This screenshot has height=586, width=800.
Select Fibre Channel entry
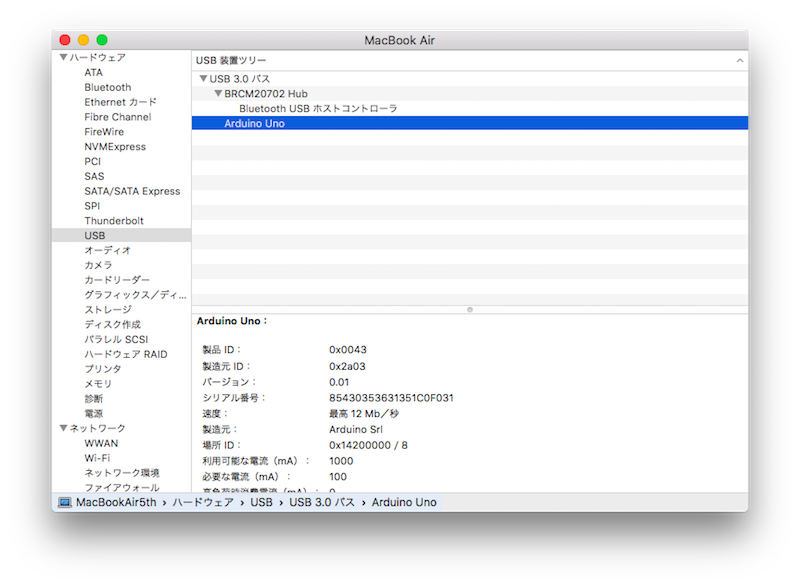click(x=118, y=117)
